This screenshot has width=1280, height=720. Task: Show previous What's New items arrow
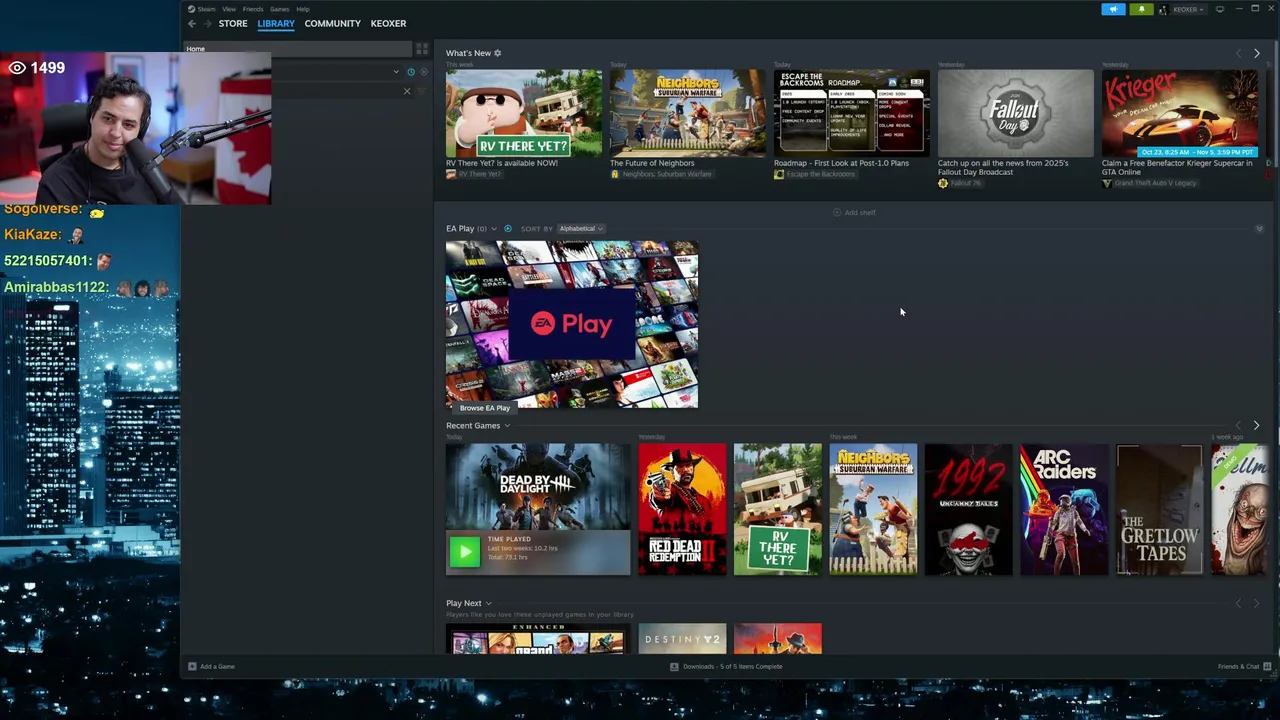click(1238, 53)
